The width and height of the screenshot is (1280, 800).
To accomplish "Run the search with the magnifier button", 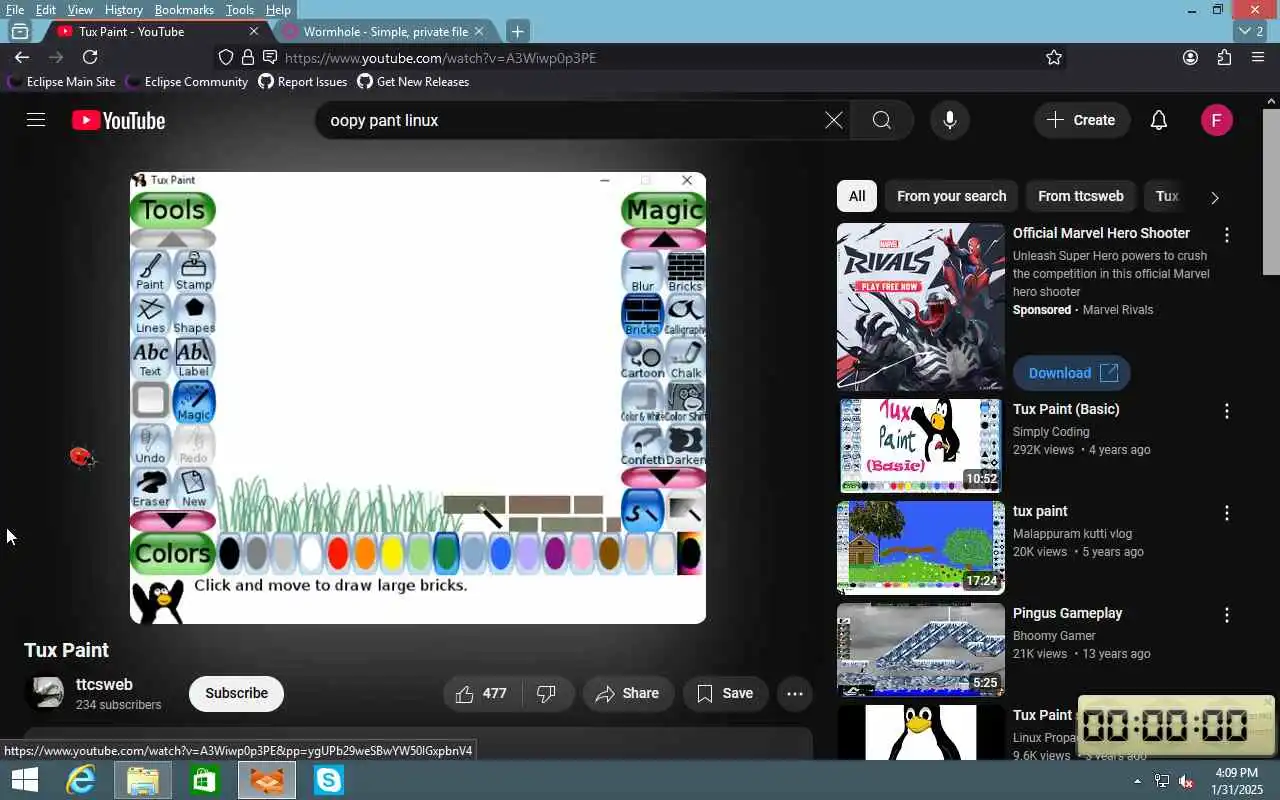I will [x=881, y=120].
